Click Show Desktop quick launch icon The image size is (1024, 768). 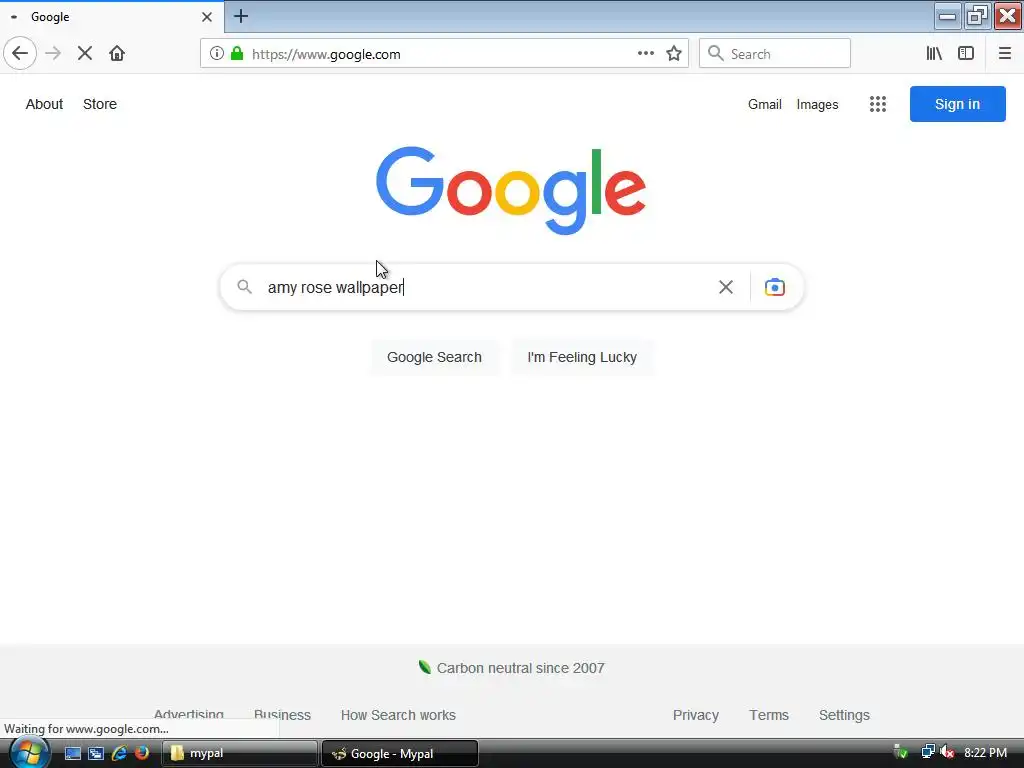click(x=72, y=753)
